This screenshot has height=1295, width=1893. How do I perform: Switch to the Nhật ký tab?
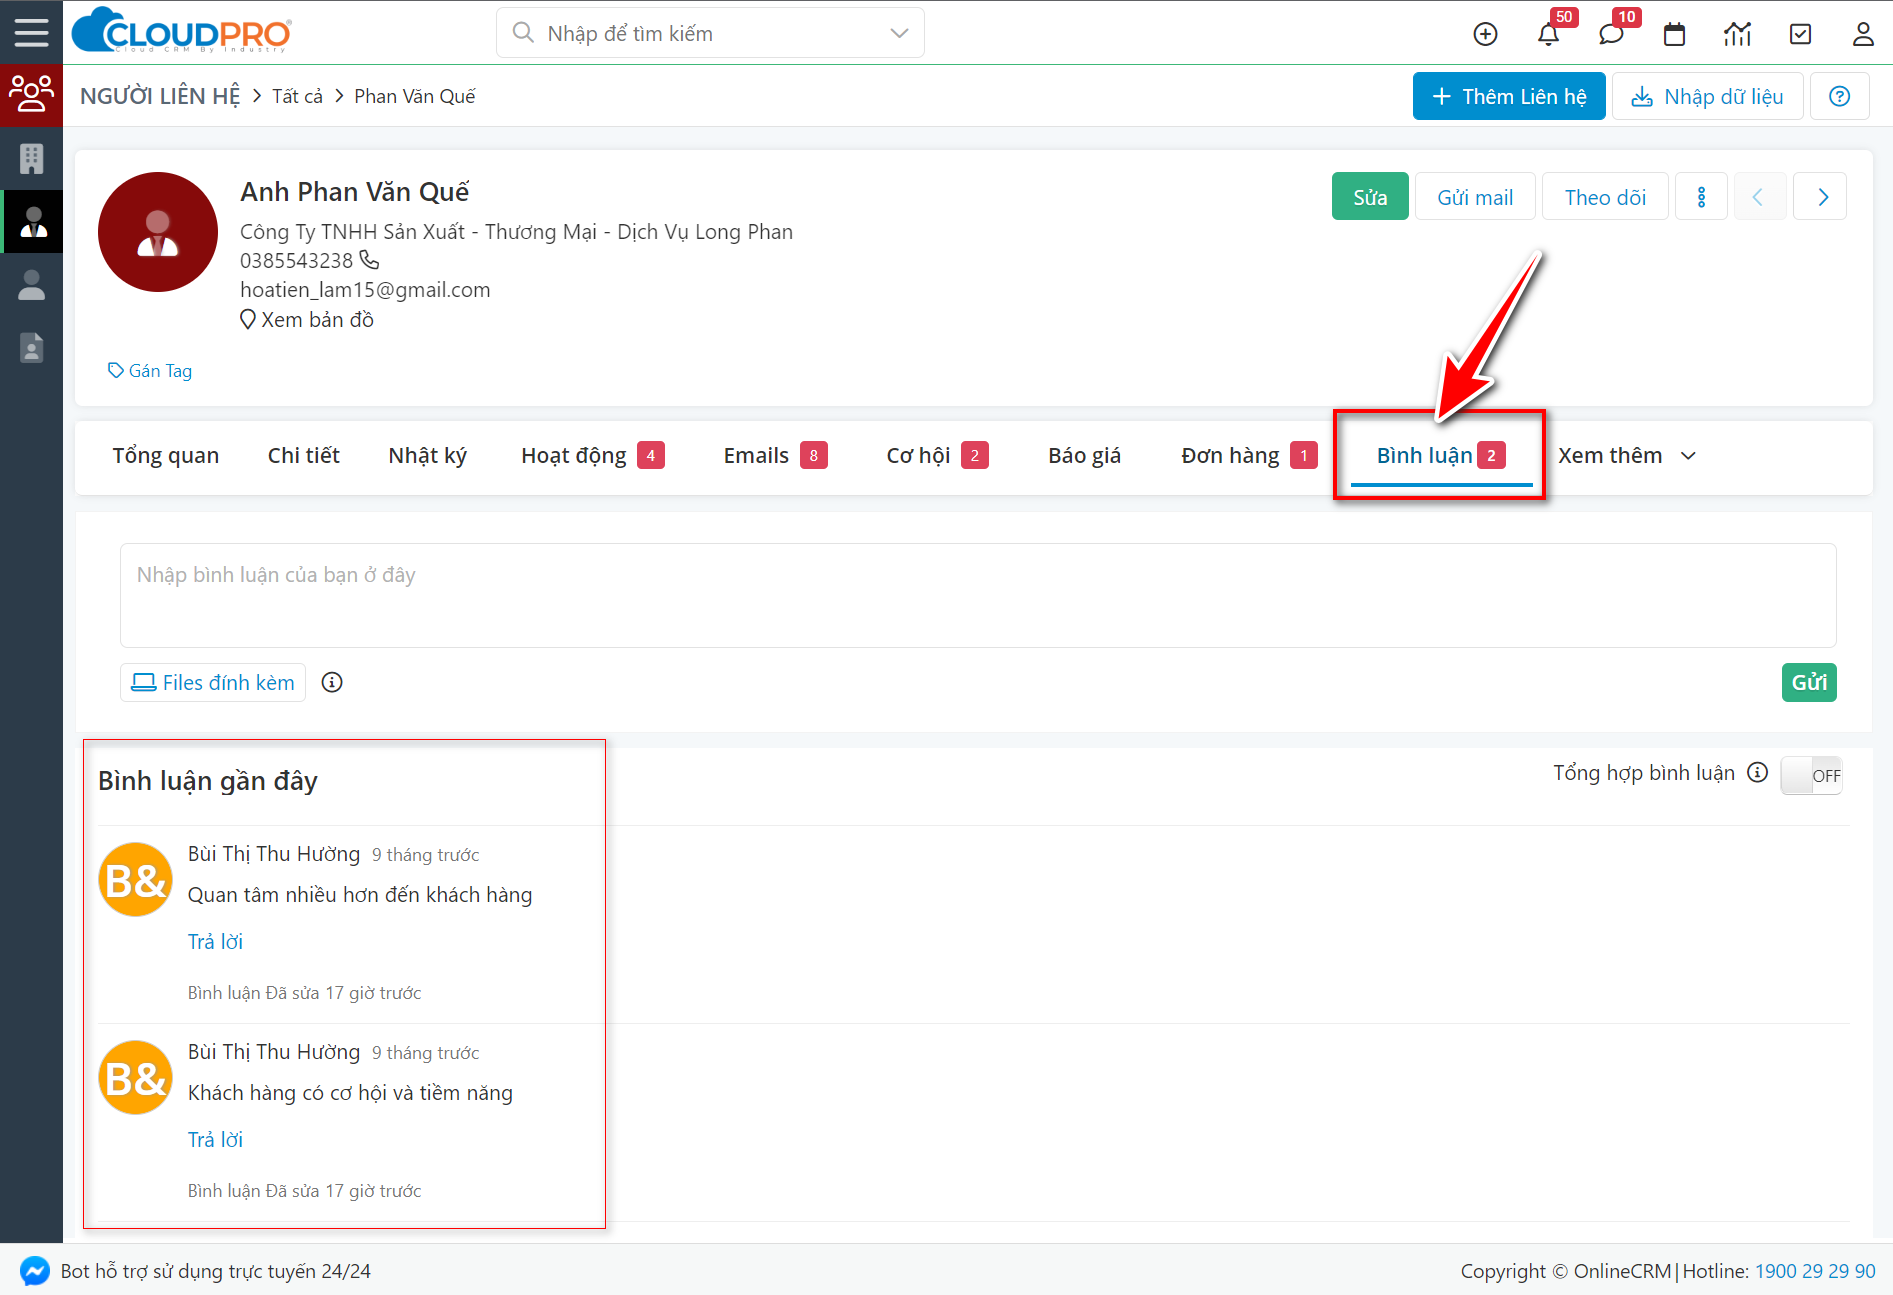pos(427,455)
